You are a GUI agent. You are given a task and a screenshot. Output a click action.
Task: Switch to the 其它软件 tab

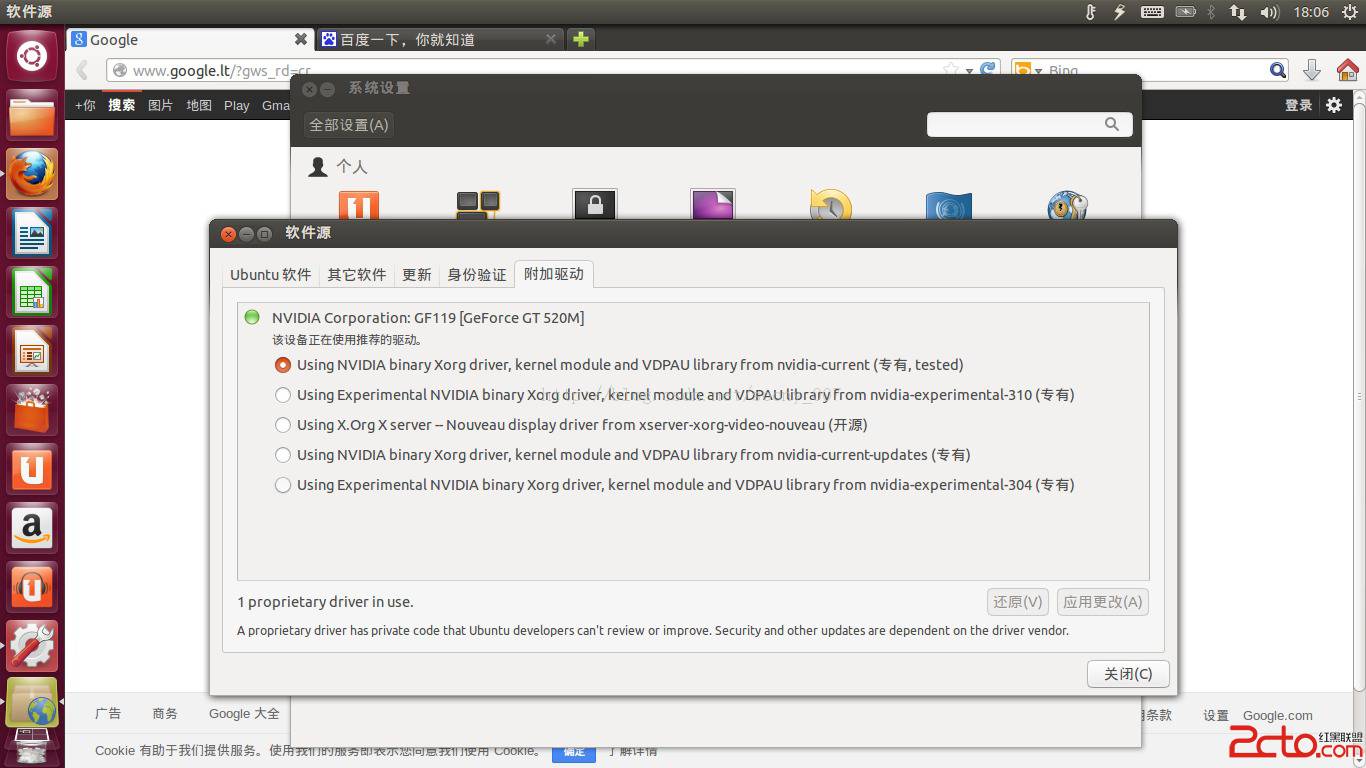pyautogui.click(x=356, y=274)
